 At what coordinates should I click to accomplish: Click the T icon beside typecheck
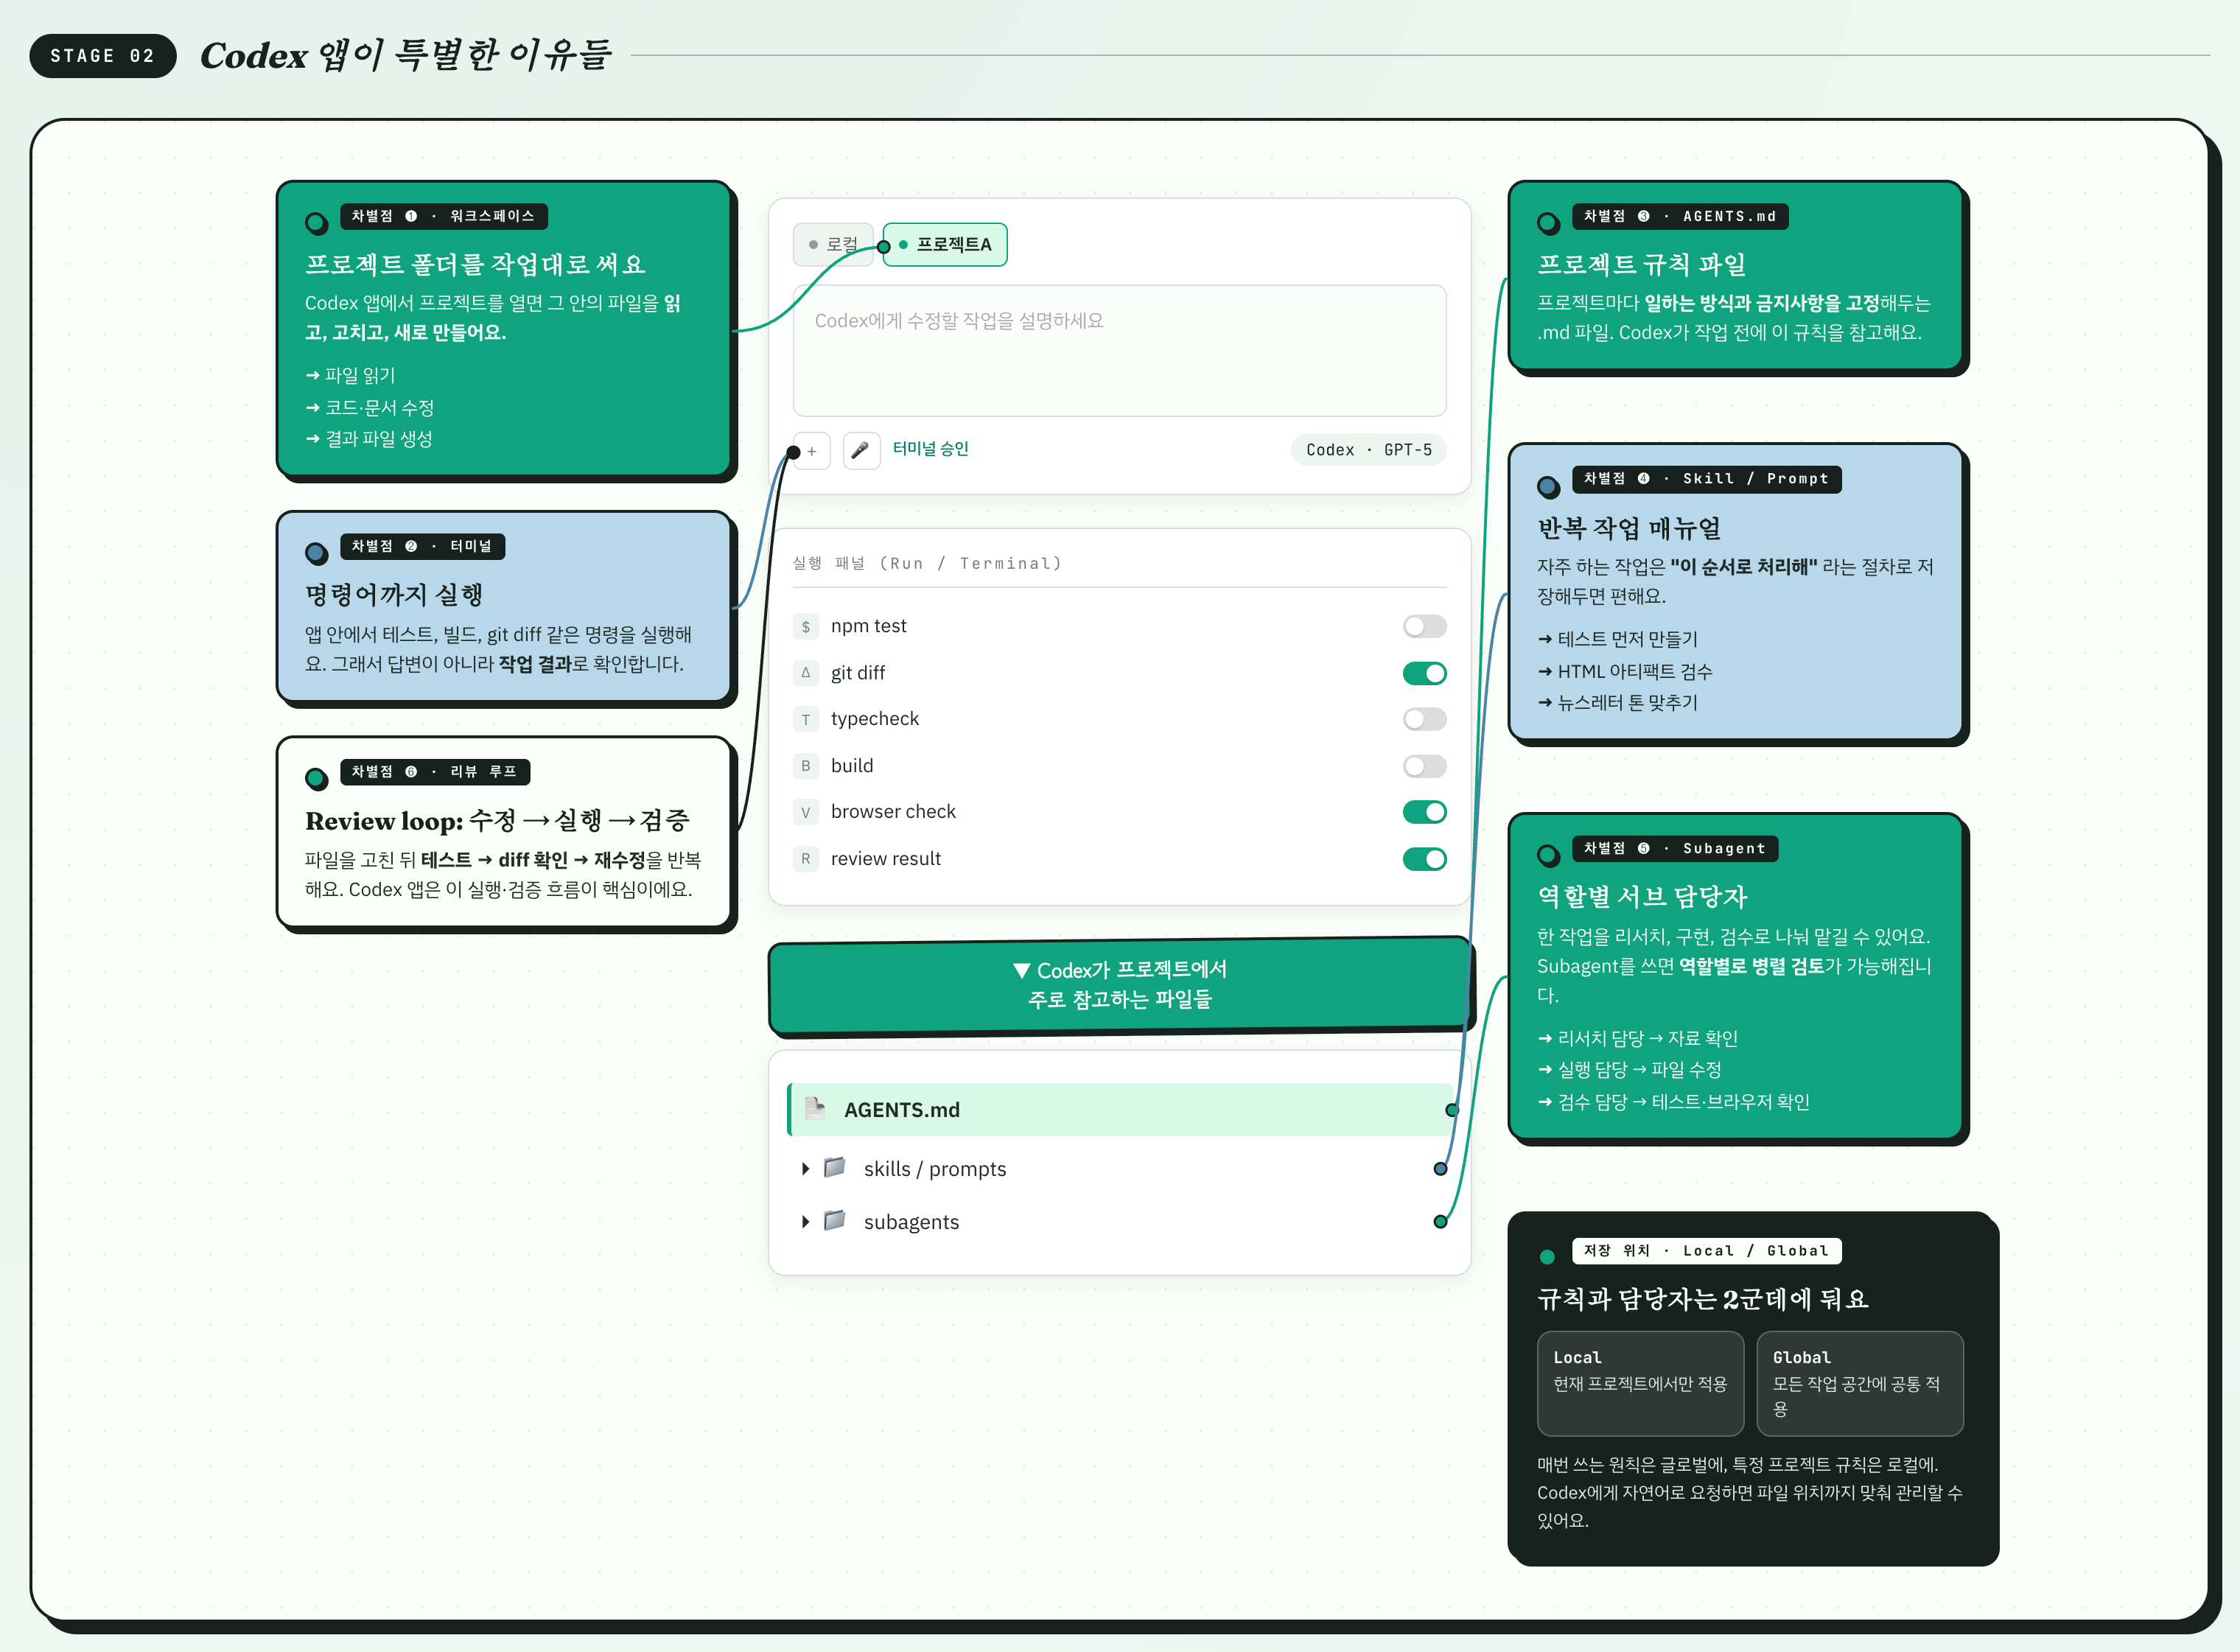(806, 720)
